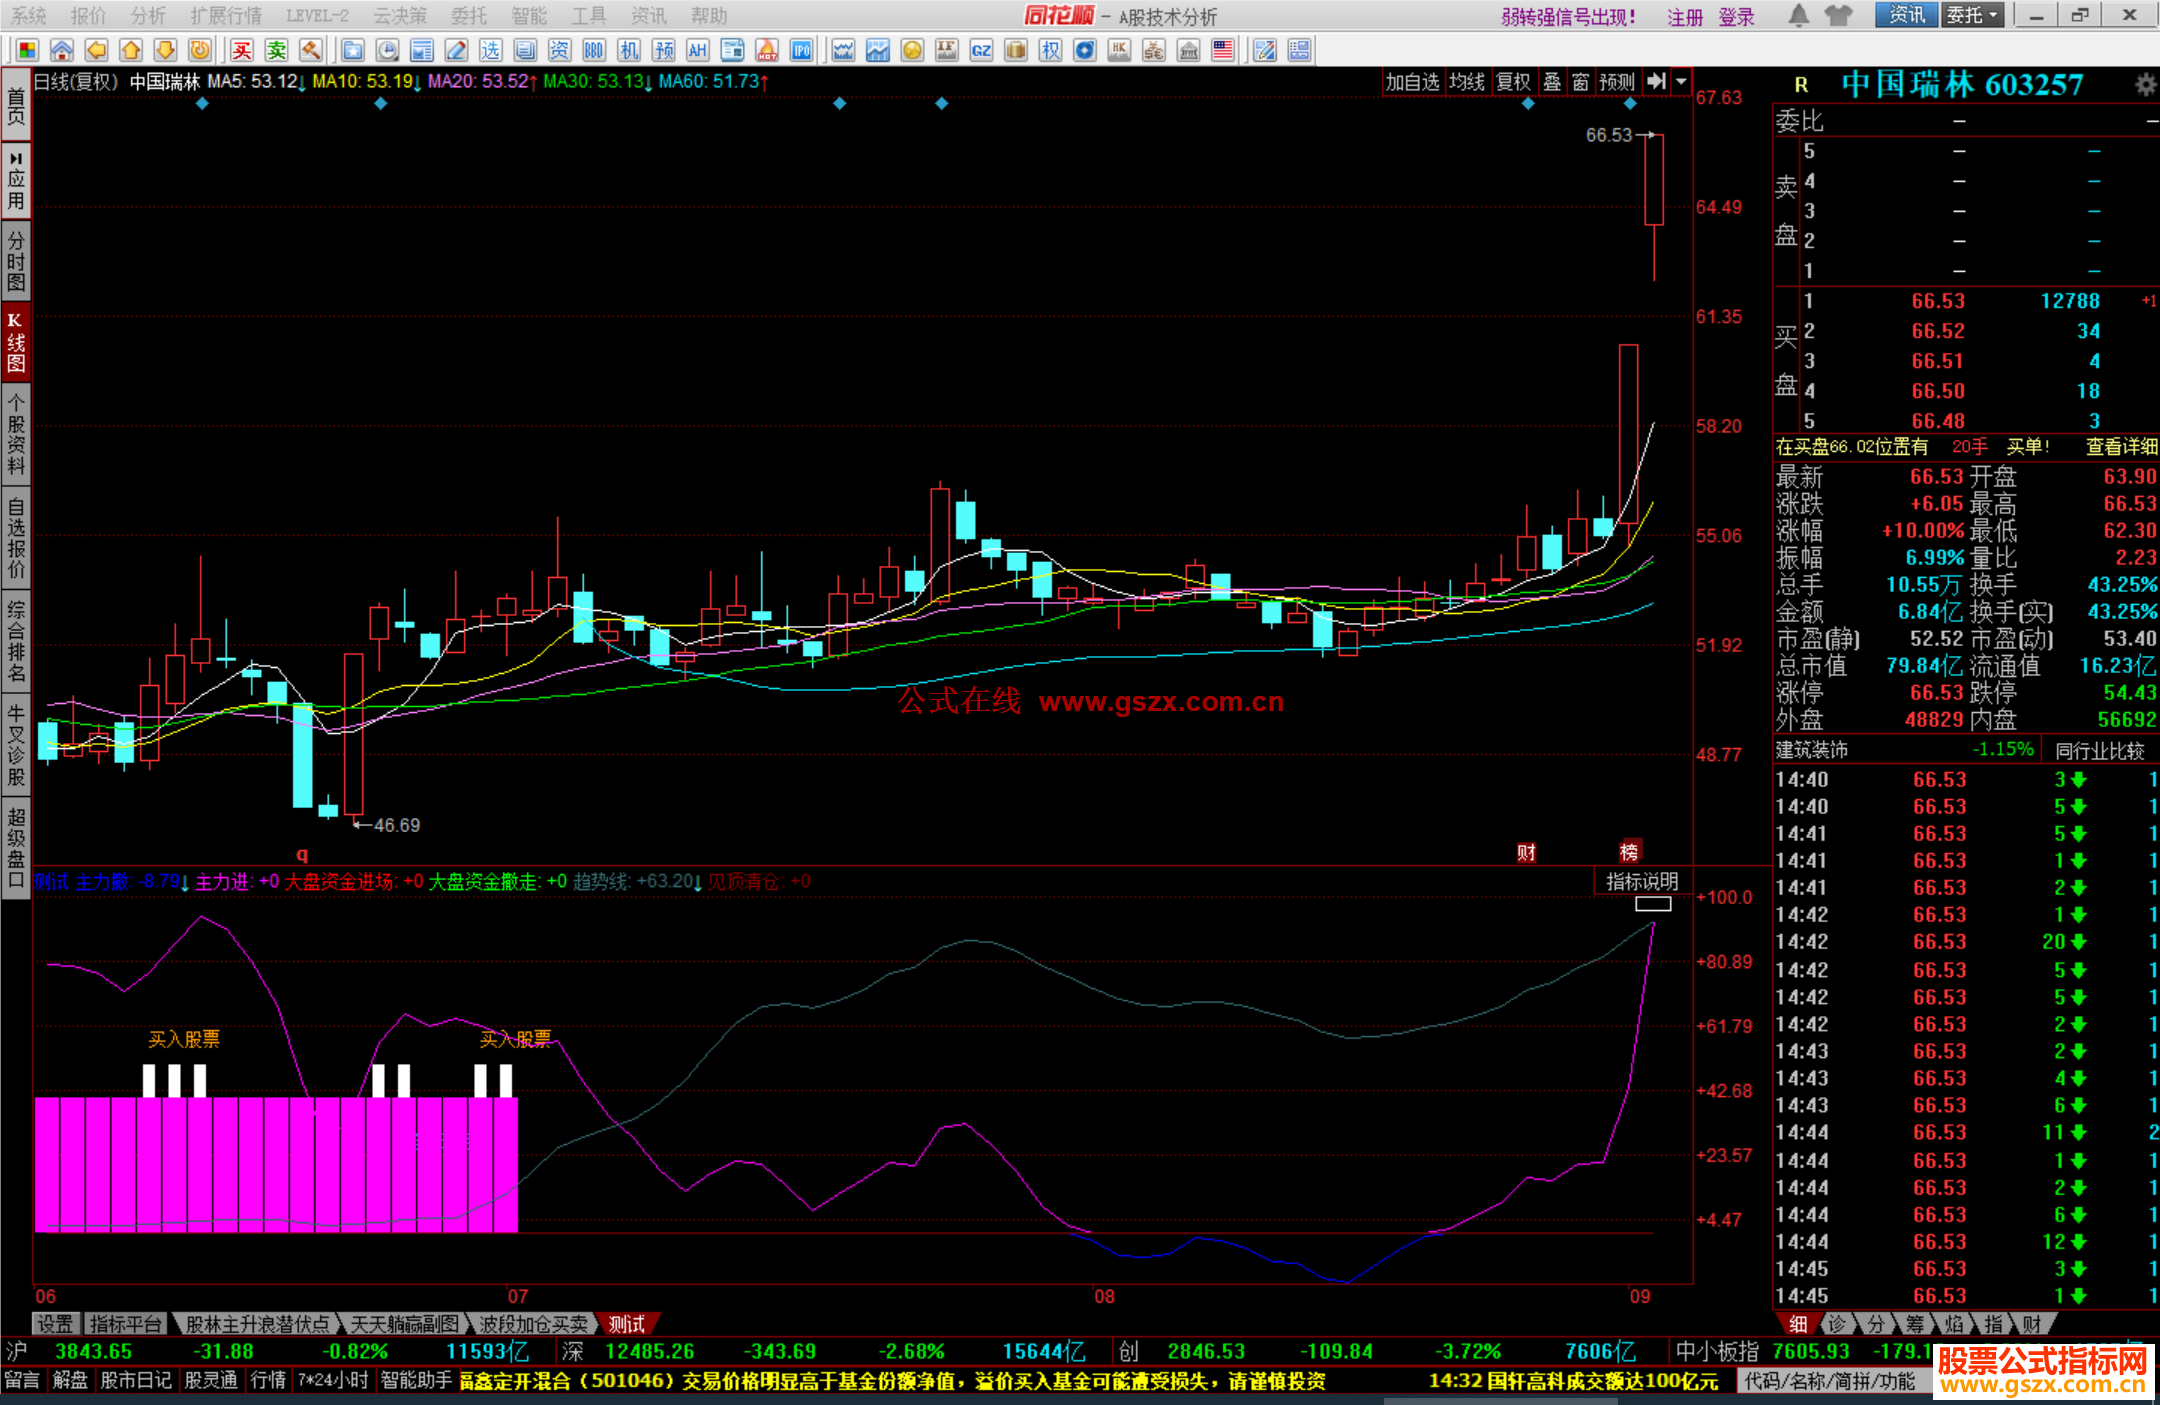Expand chart toolbar dropdown arrow
This screenshot has width=2160, height=1405.
(1682, 82)
